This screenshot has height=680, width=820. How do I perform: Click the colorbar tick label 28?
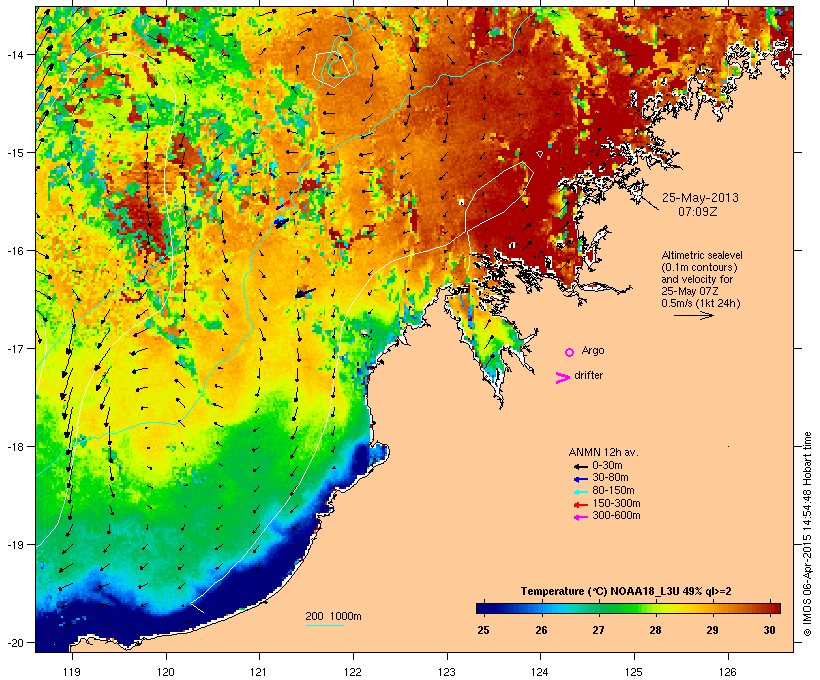pos(655,630)
